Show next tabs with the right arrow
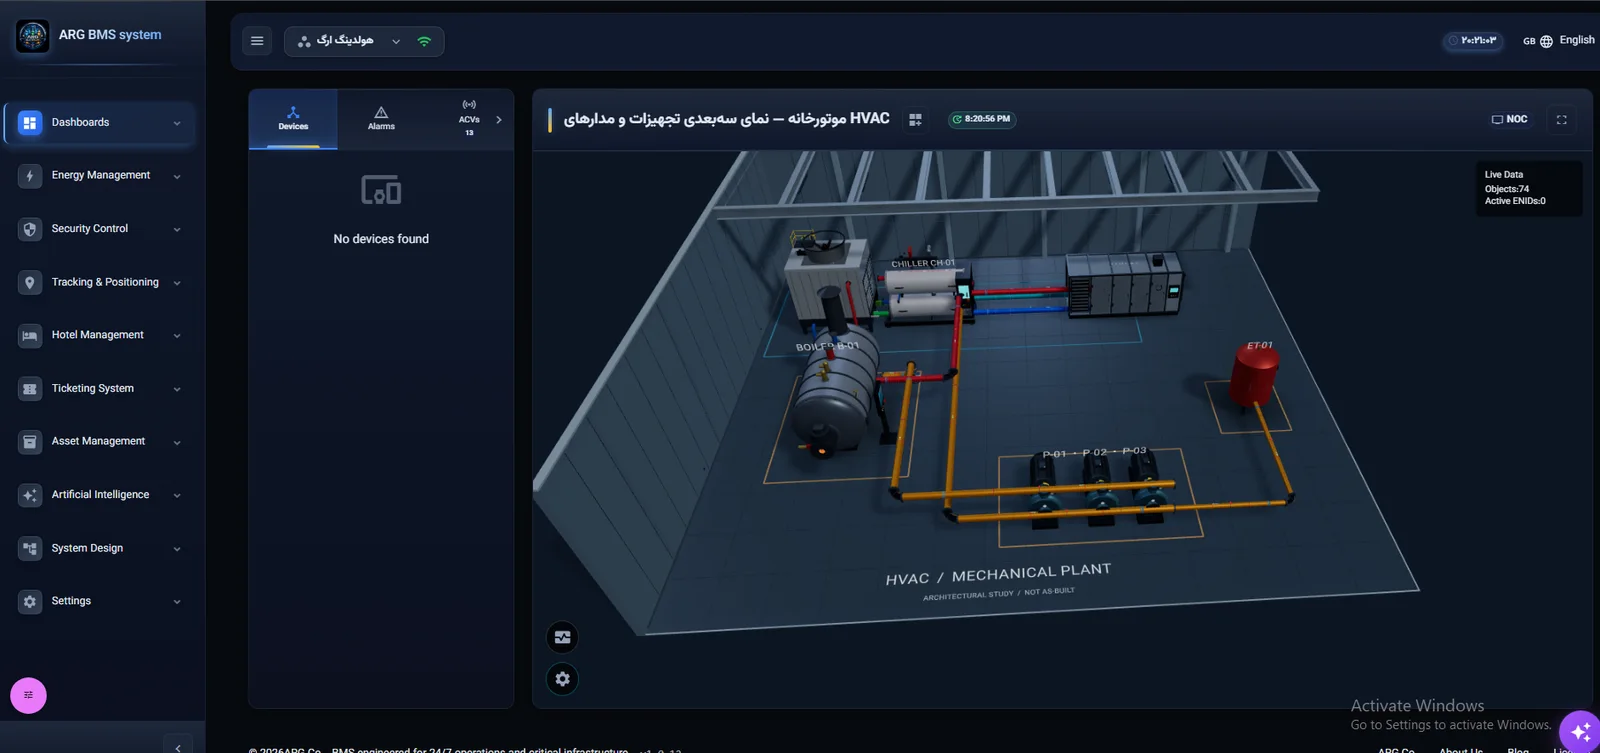The width and height of the screenshot is (1600, 753). (499, 120)
